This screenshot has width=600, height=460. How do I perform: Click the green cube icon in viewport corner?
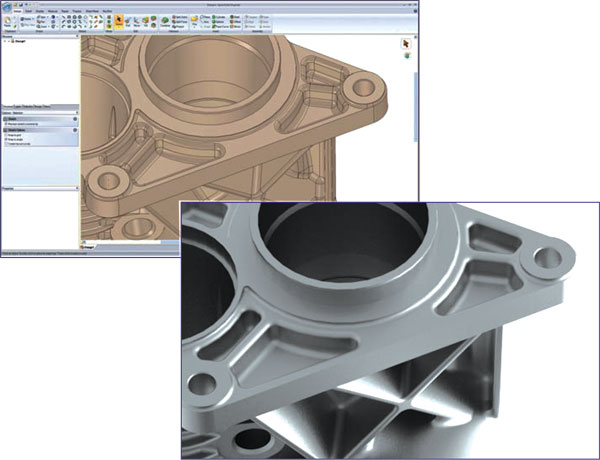click(407, 56)
